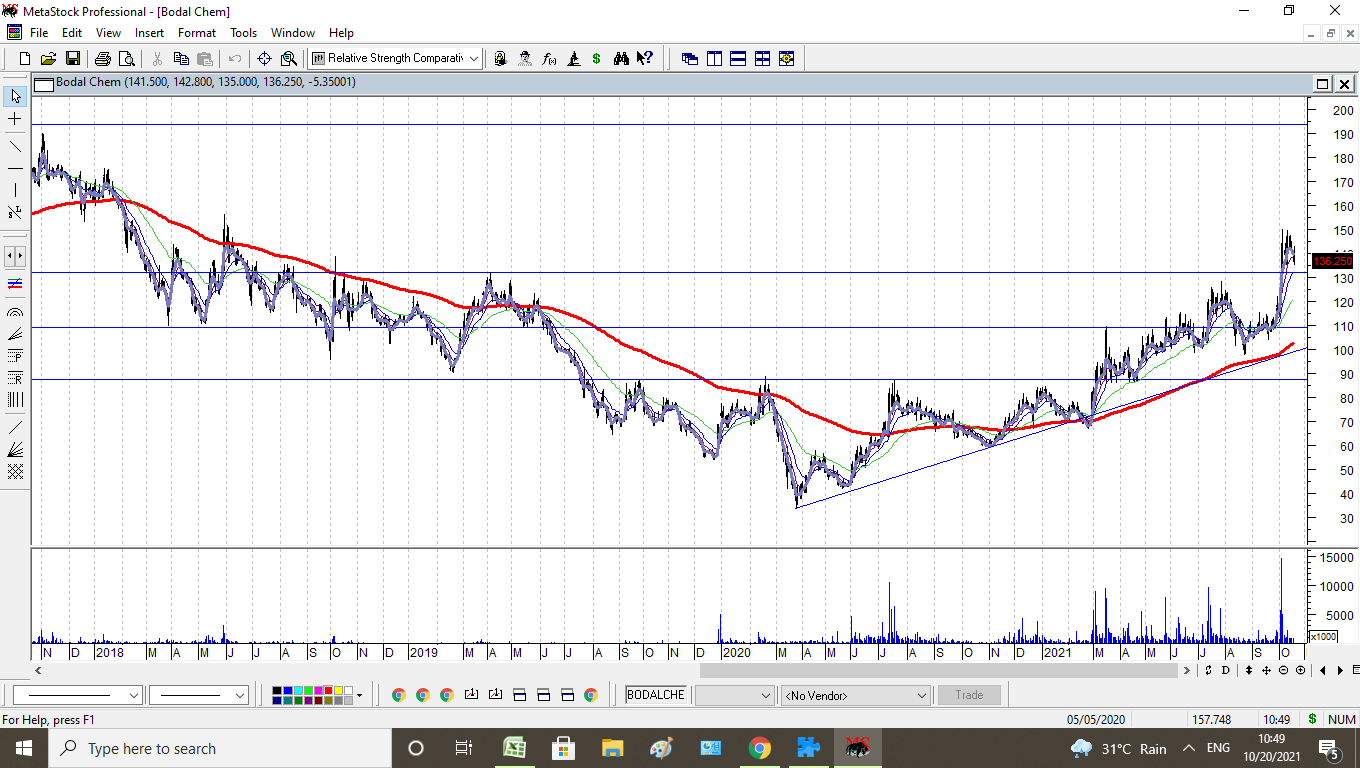
Task: Click the binoculars Explorer icon
Action: coord(621,59)
